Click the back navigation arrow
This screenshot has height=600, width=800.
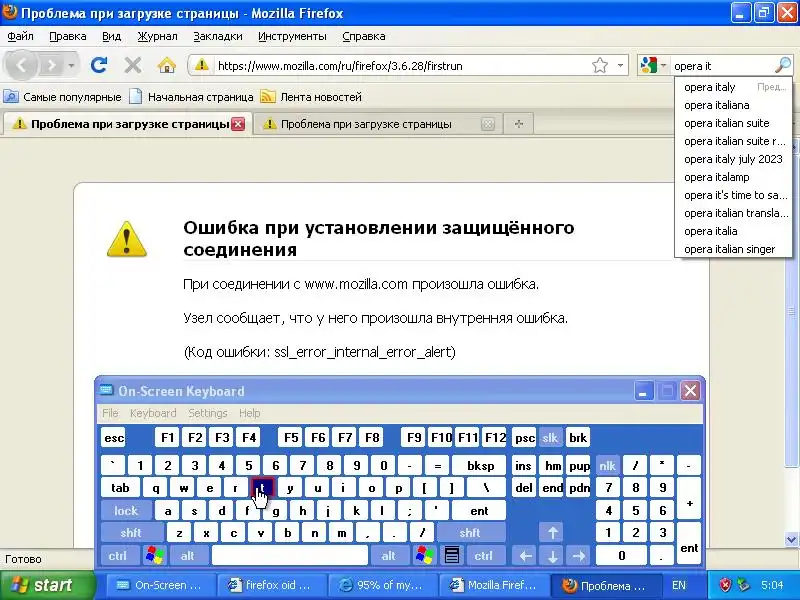click(x=21, y=65)
